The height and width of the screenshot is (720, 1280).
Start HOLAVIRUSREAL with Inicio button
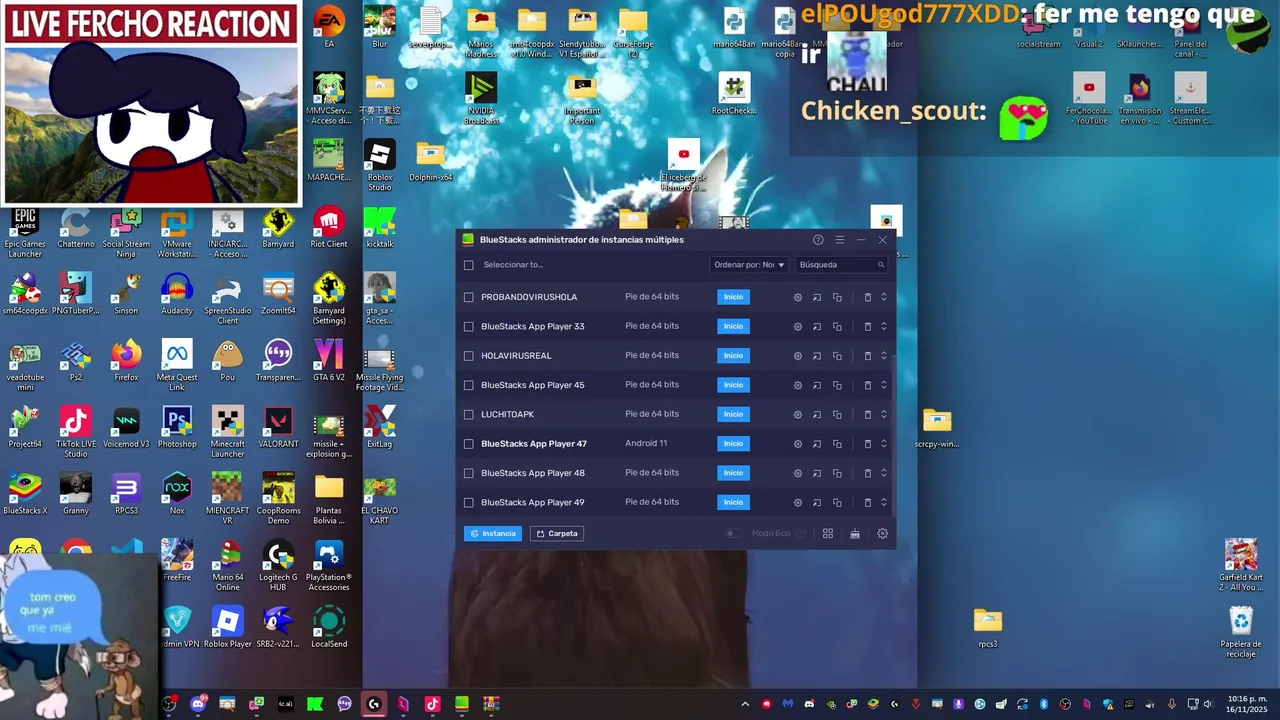point(733,356)
